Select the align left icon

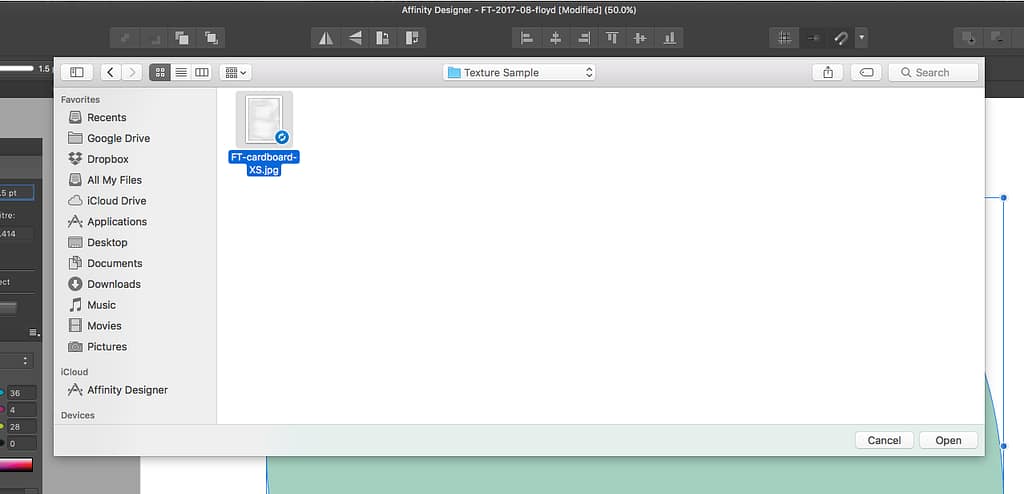pos(526,38)
